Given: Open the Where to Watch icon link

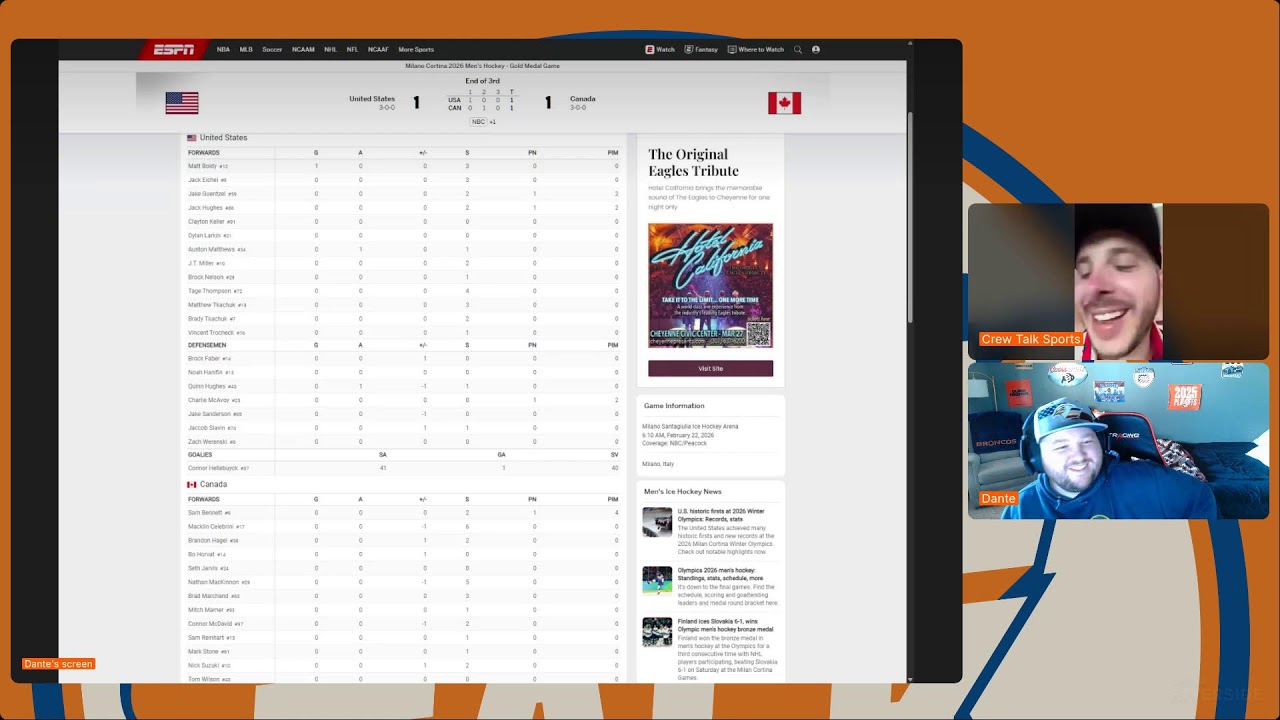Looking at the screenshot, I should (x=756, y=49).
